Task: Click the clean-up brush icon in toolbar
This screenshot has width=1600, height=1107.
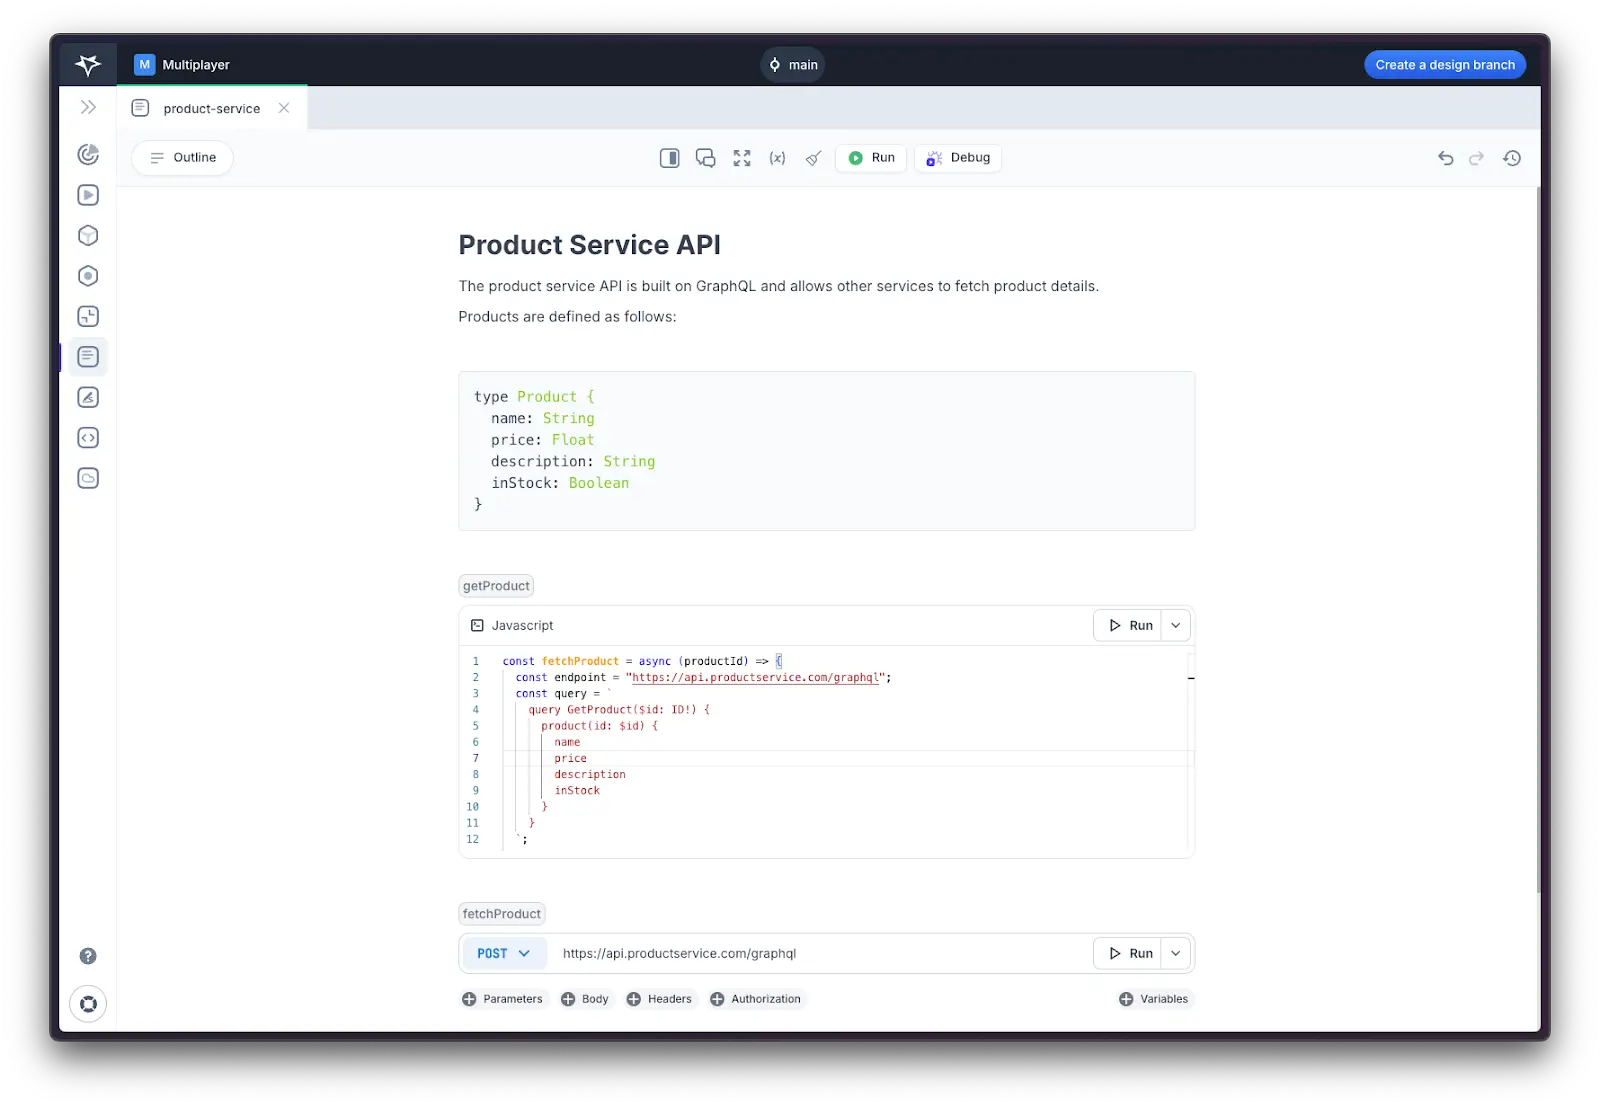Action: click(814, 158)
